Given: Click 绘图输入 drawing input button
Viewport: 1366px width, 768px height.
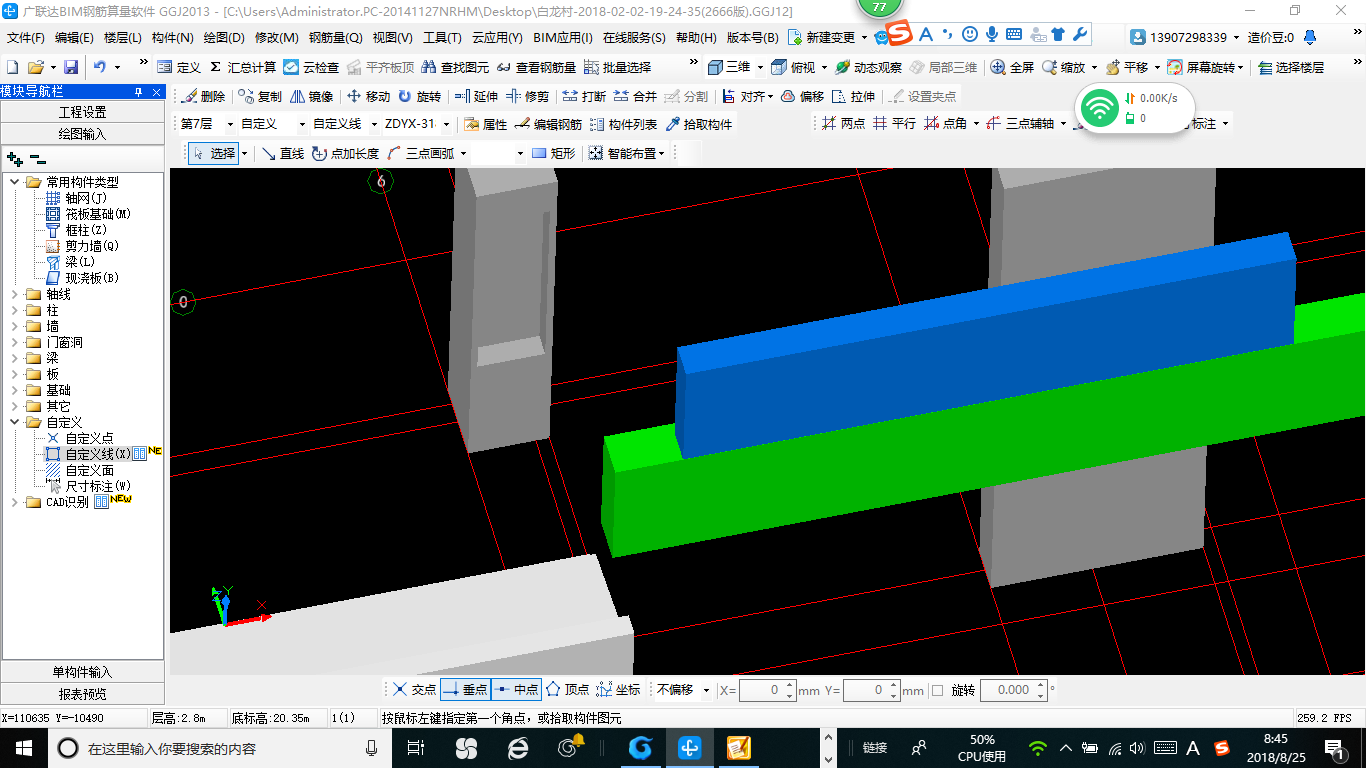Looking at the screenshot, I should (83, 133).
